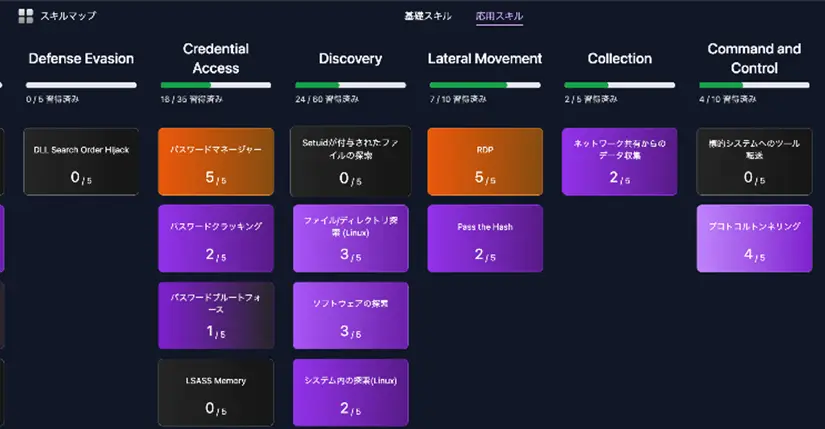This screenshot has height=429, width=825.
Task: Open the ソフトウェアの探索 skill card
Action: coord(350,316)
